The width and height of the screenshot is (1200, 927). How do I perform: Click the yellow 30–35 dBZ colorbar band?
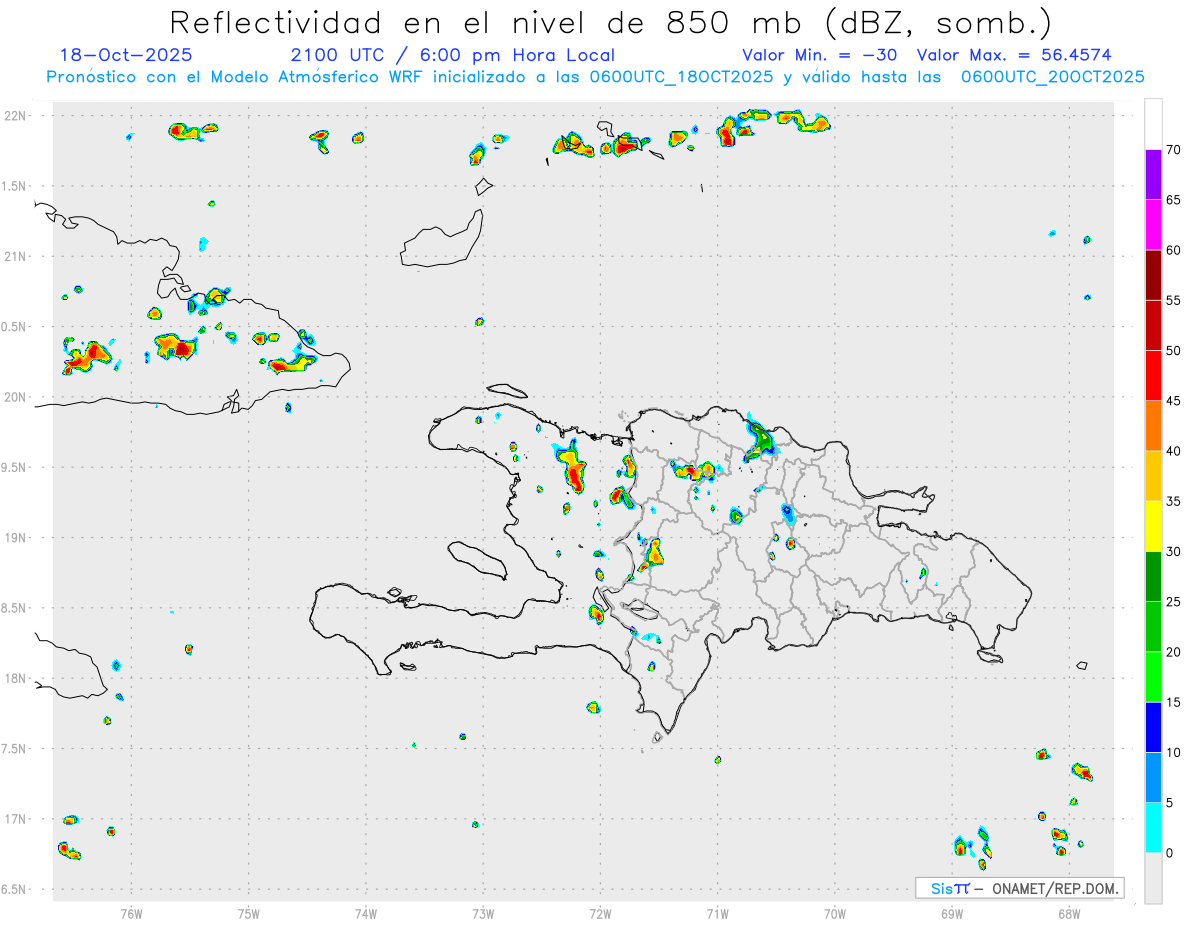coord(1153,527)
